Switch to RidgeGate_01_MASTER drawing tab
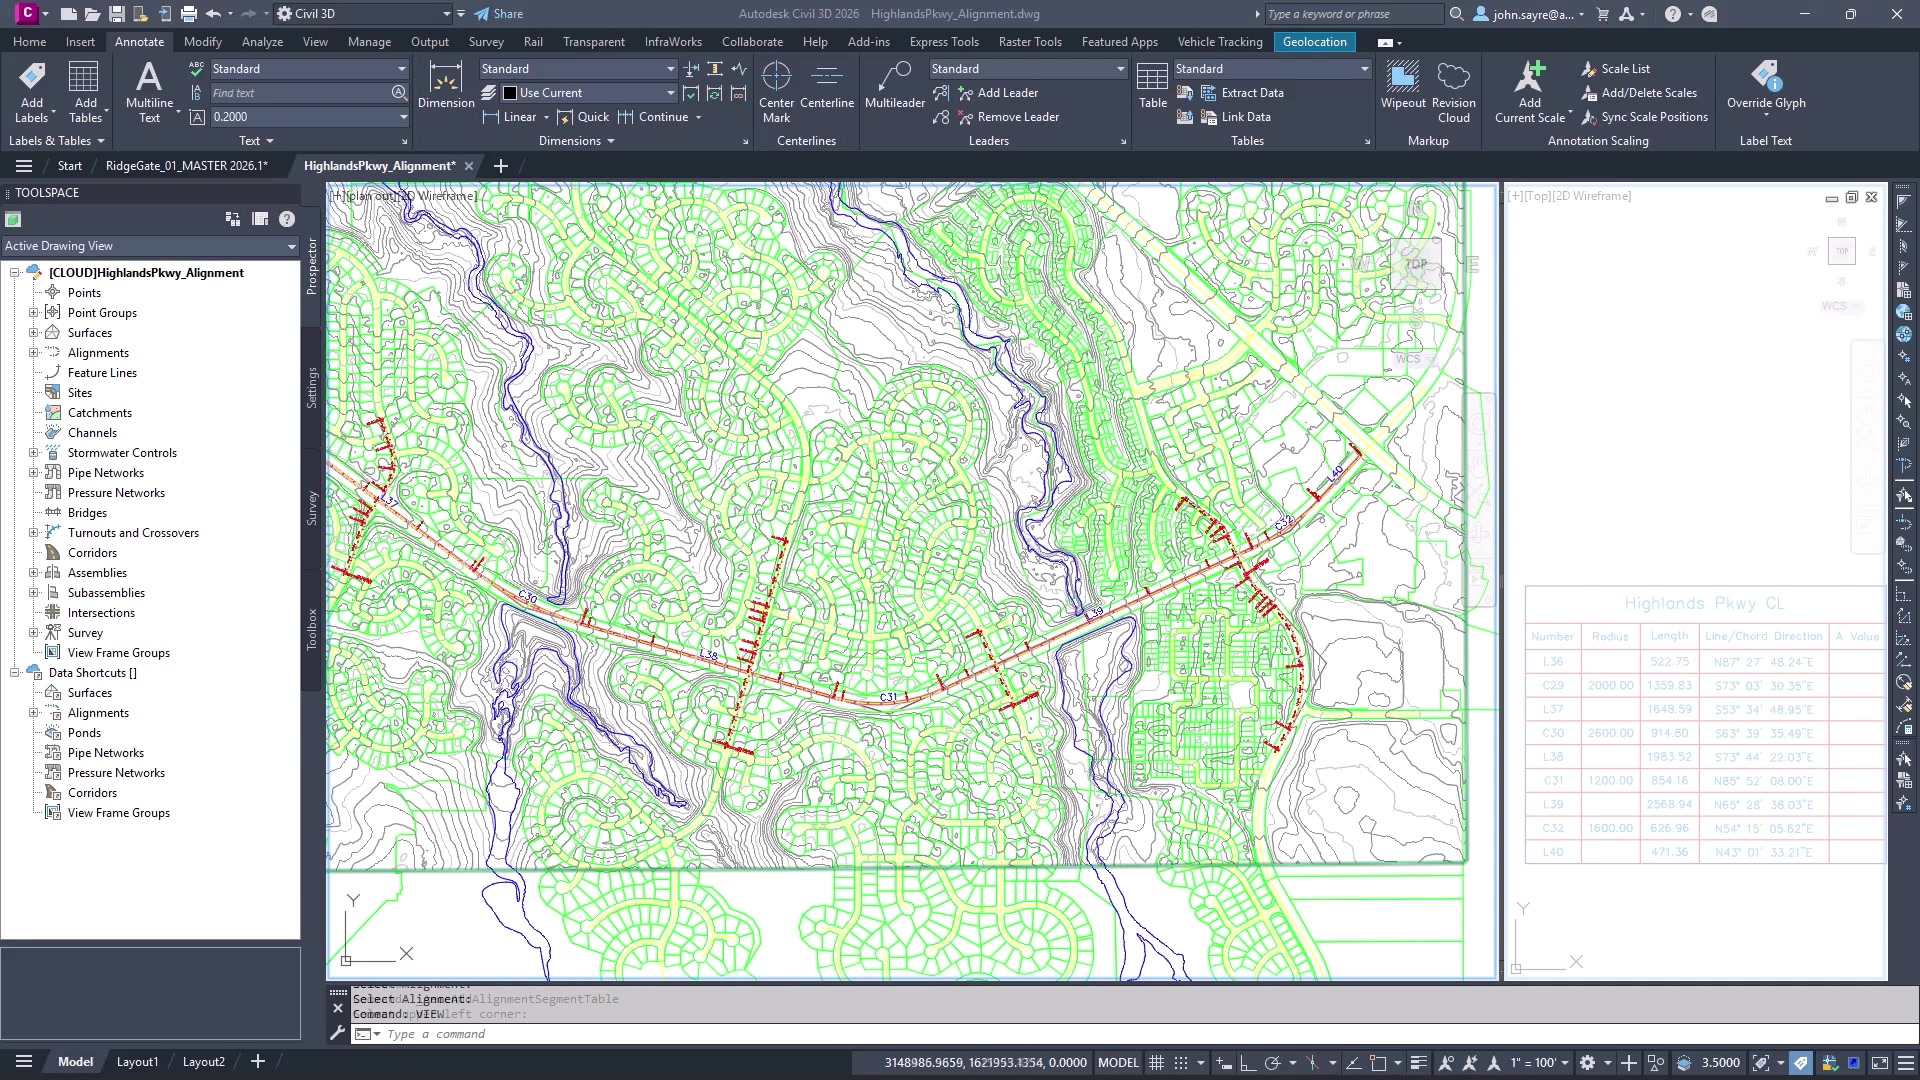 (187, 166)
